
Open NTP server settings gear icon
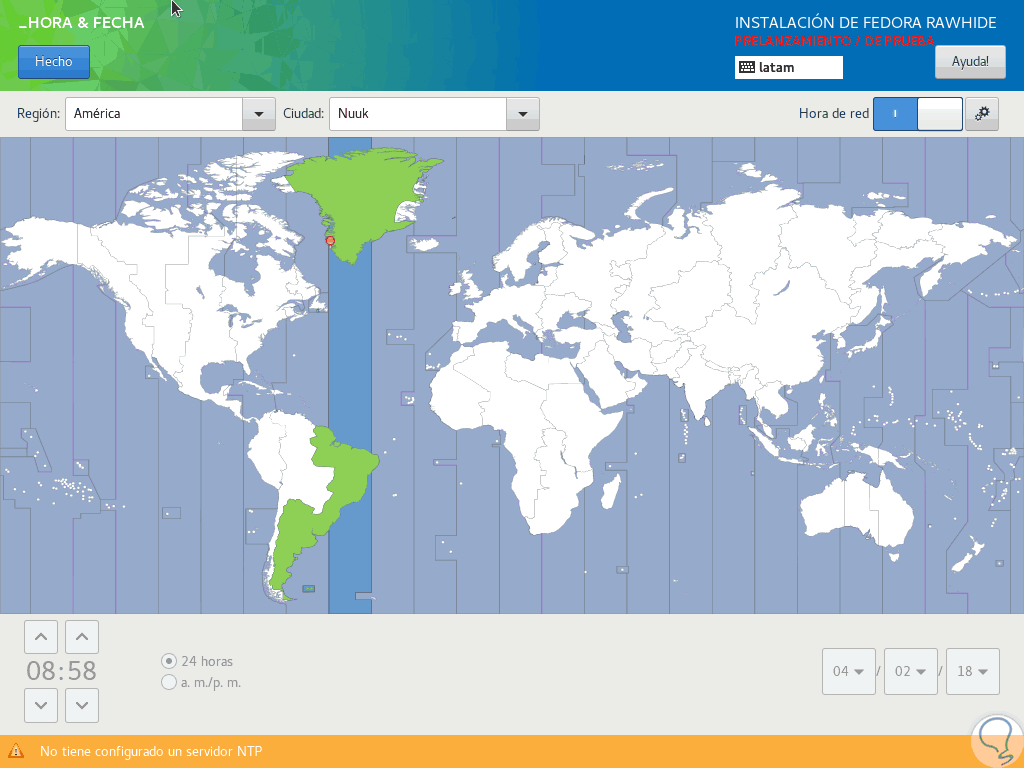982,114
